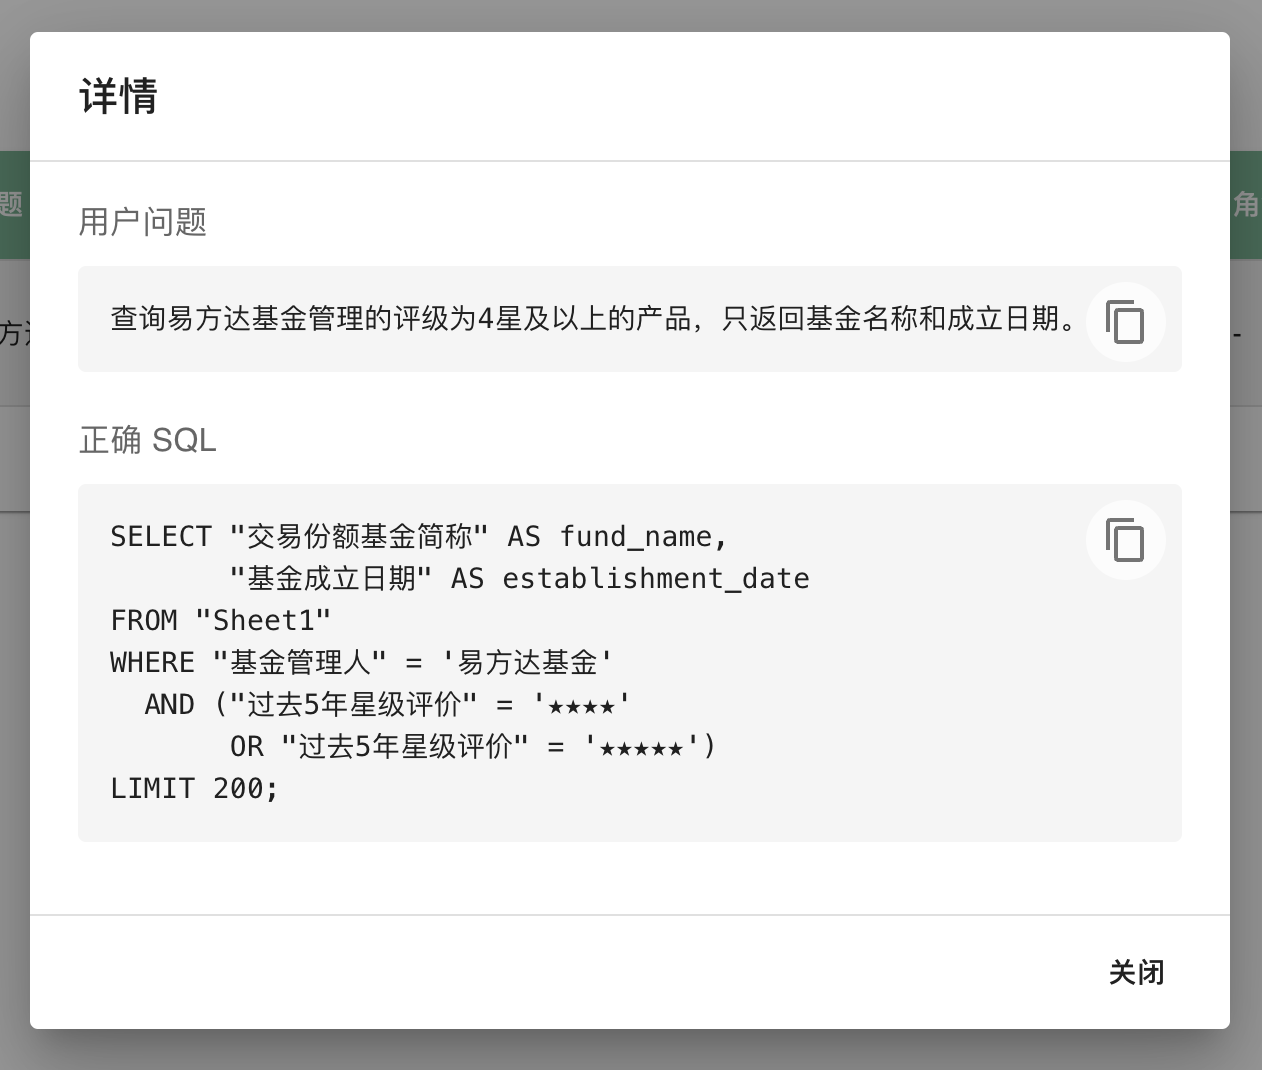Image resolution: width=1262 pixels, height=1070 pixels.
Task: Click the green table header cell behind the dialog's right edge
Action: coord(1246,205)
